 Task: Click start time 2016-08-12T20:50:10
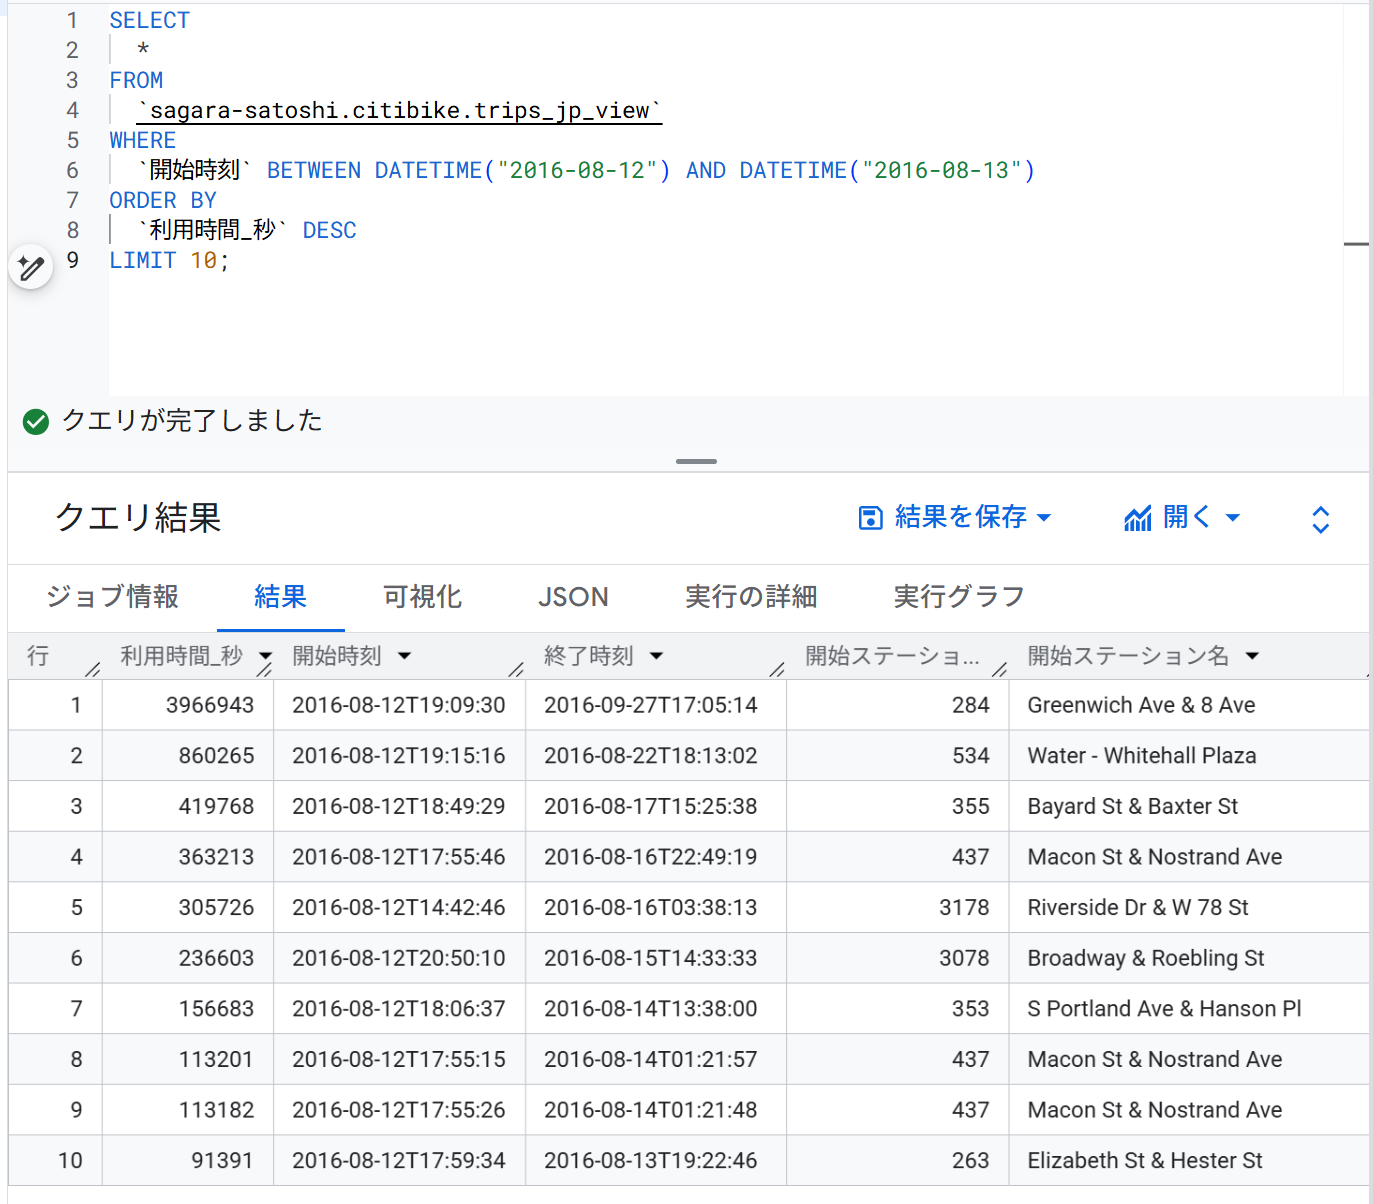[399, 958]
